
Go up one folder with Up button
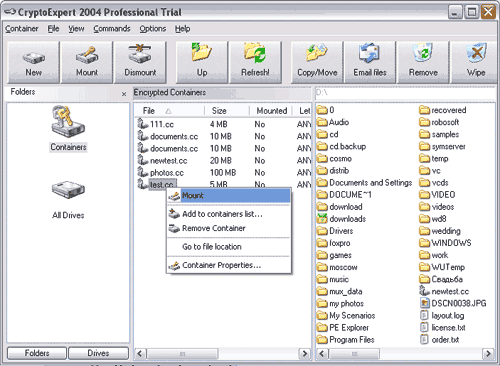[x=202, y=62]
